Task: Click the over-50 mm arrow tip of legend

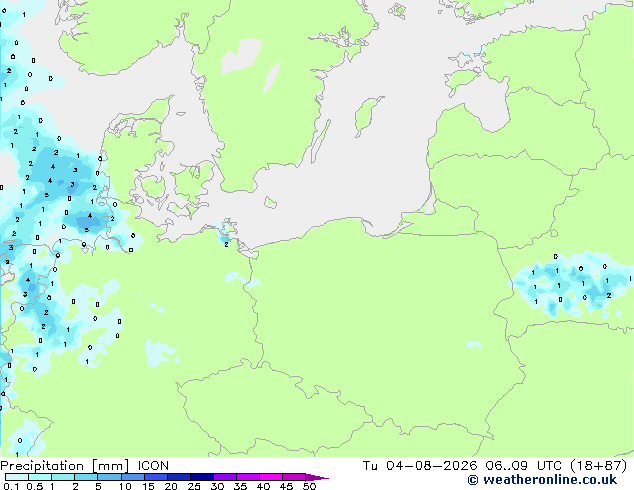Action: (x=317, y=477)
